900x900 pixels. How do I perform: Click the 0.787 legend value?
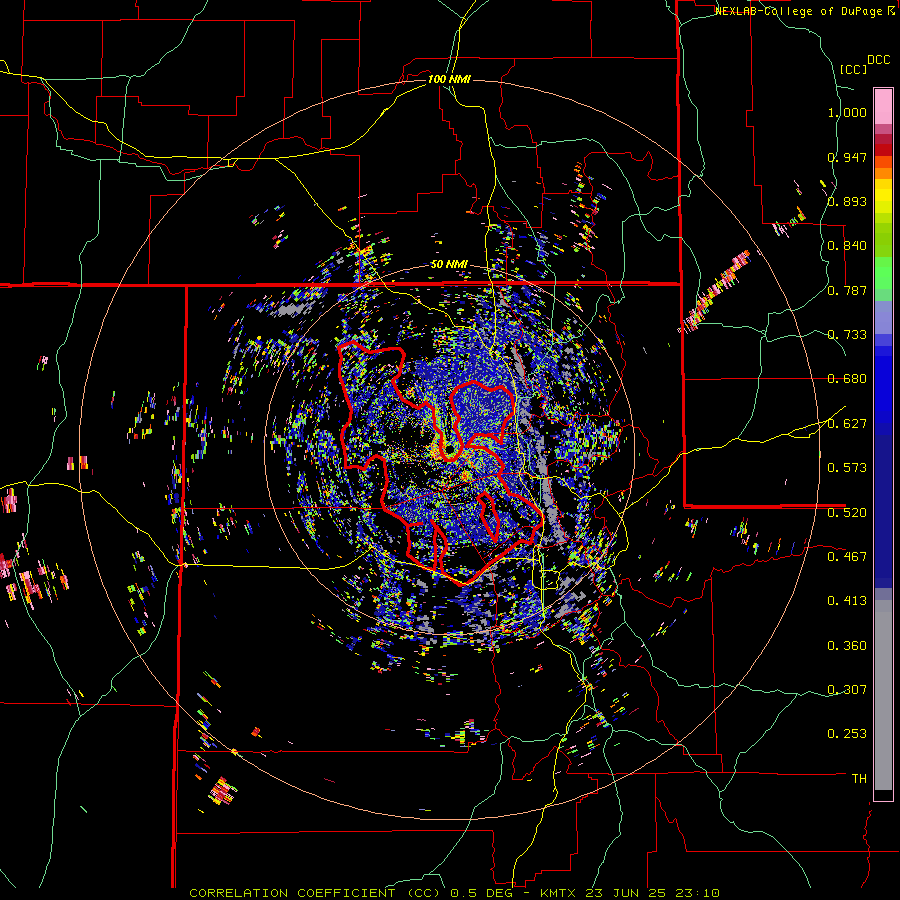coord(847,290)
